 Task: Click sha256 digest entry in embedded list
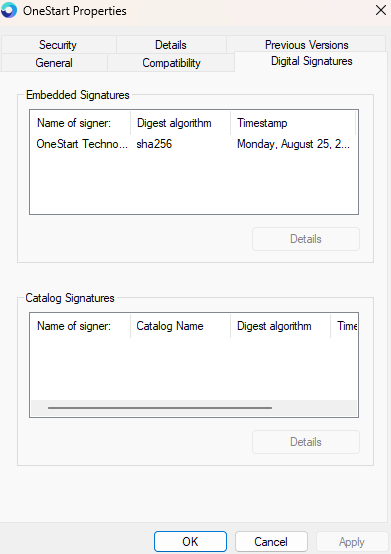click(154, 144)
